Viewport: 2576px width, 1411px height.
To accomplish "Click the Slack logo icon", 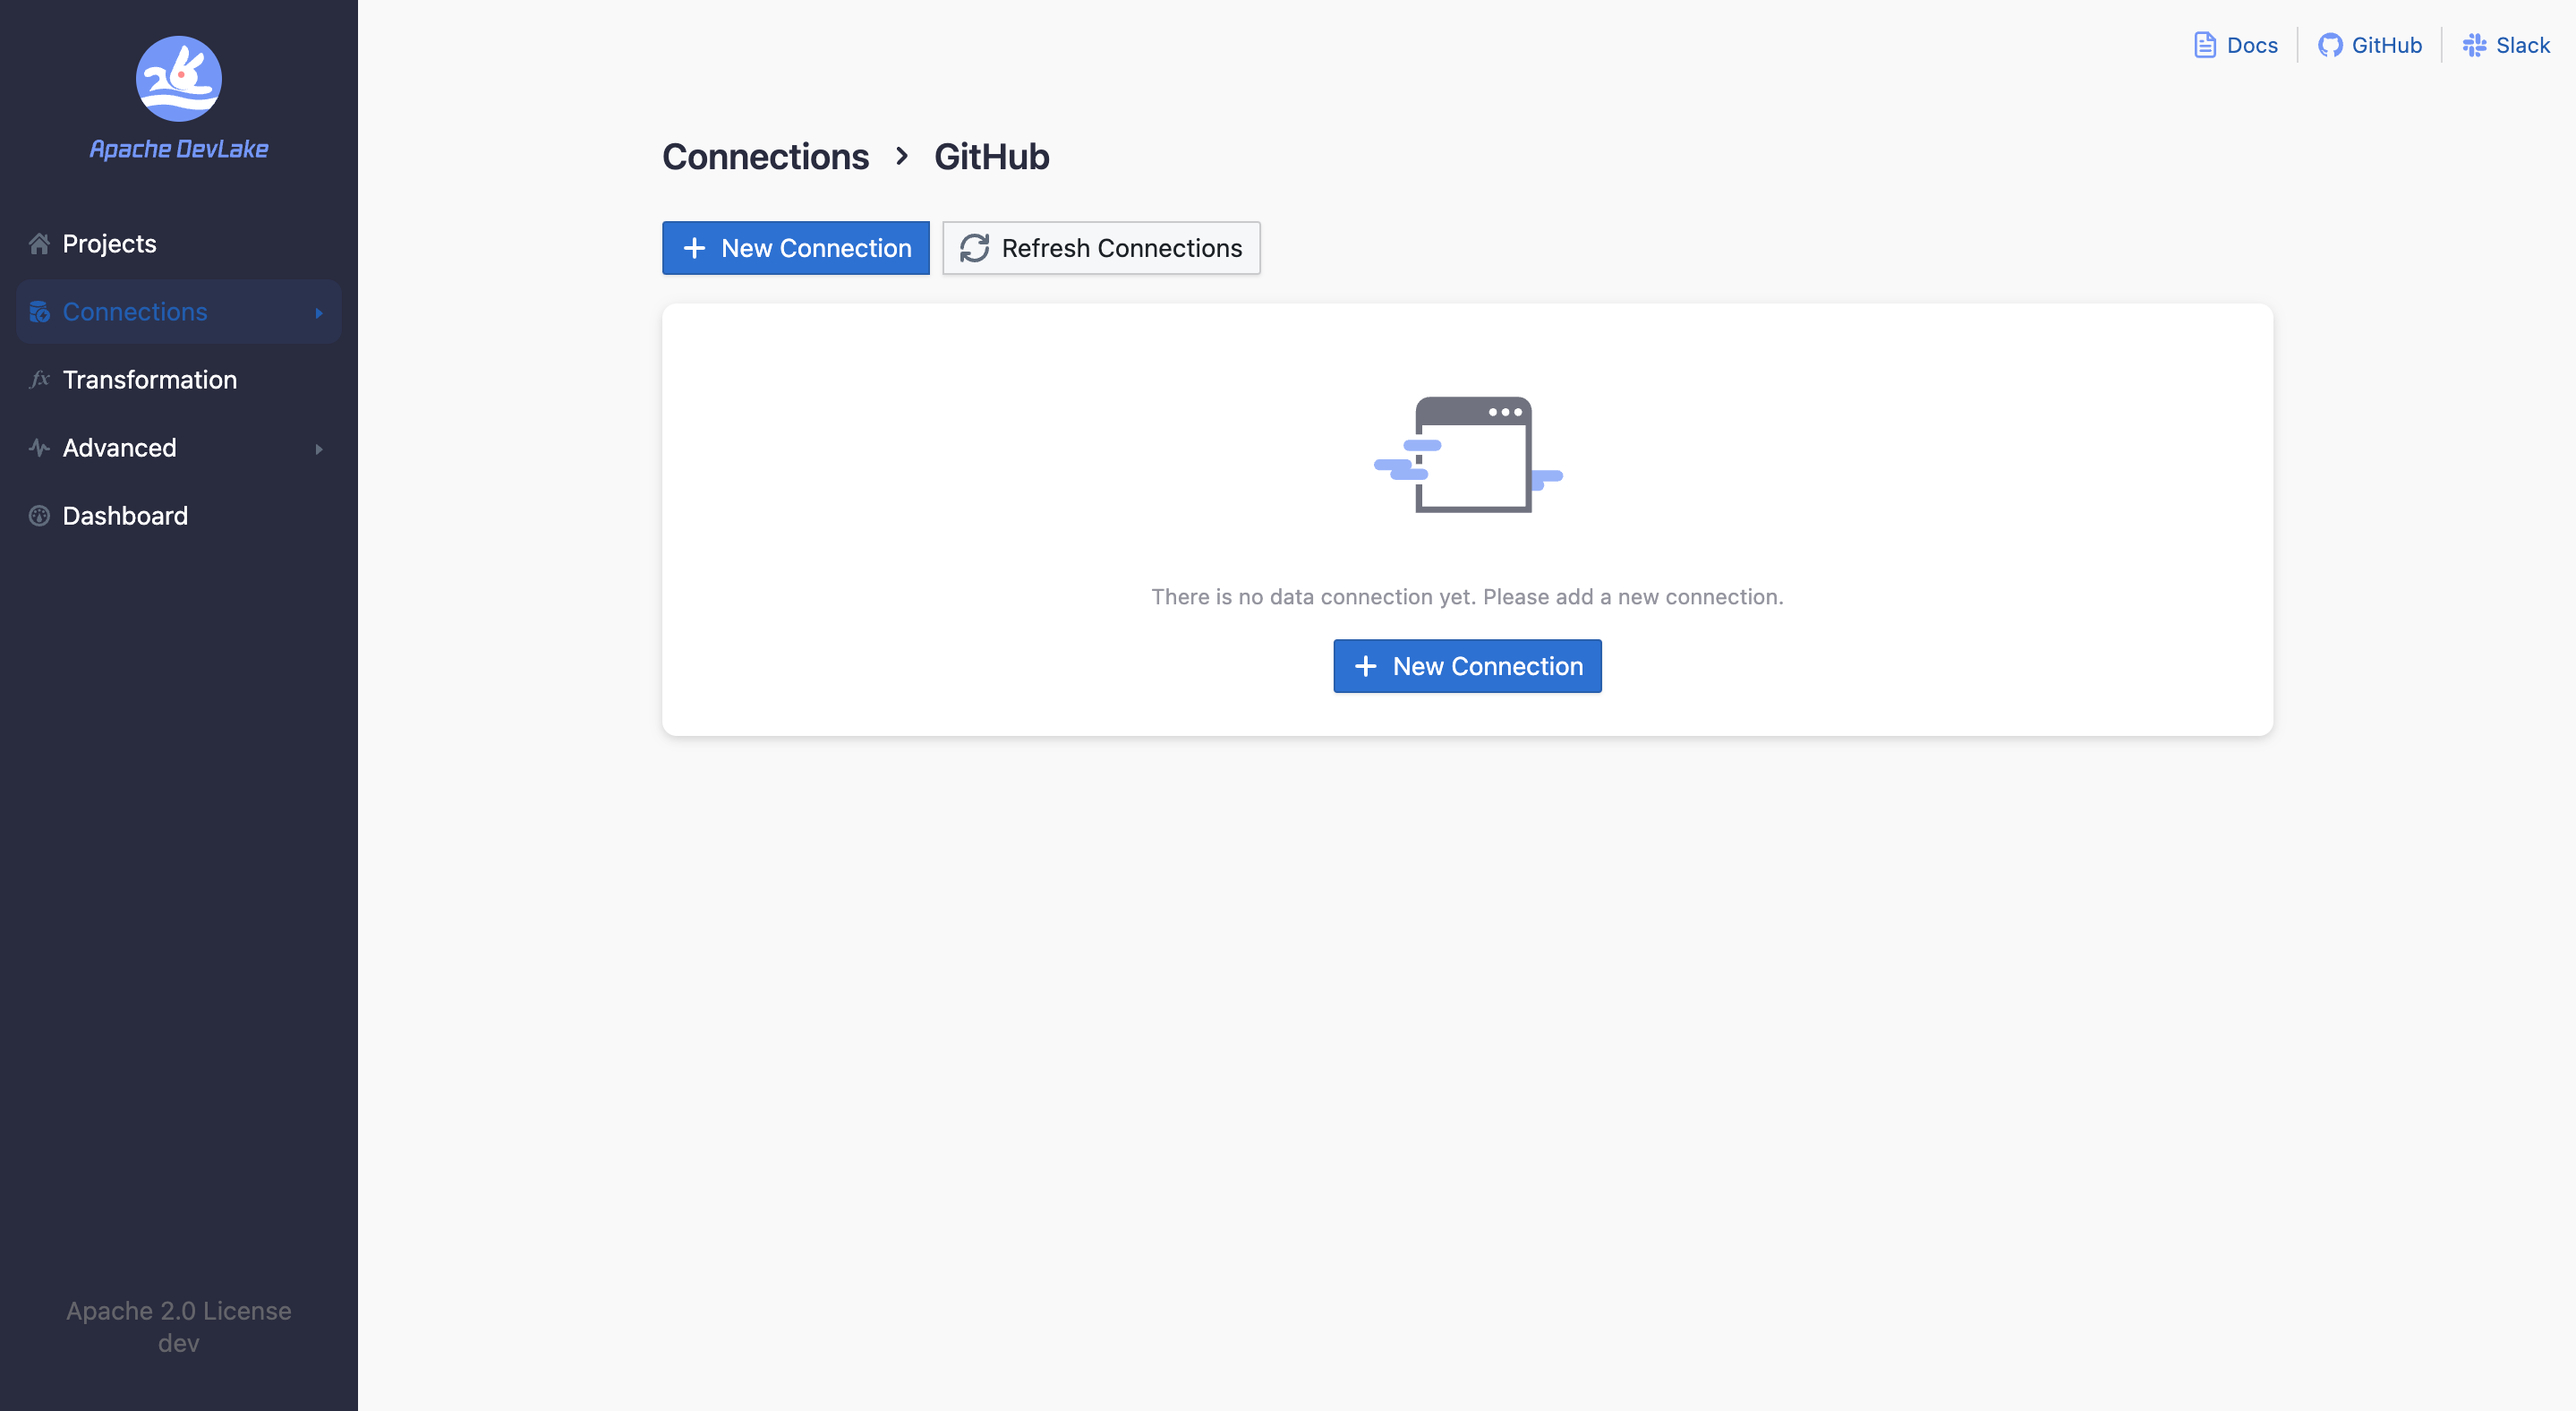I will 2473,45.
